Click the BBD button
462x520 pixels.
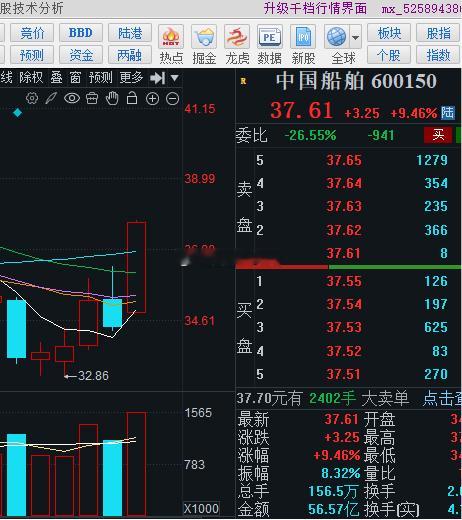click(x=81, y=33)
